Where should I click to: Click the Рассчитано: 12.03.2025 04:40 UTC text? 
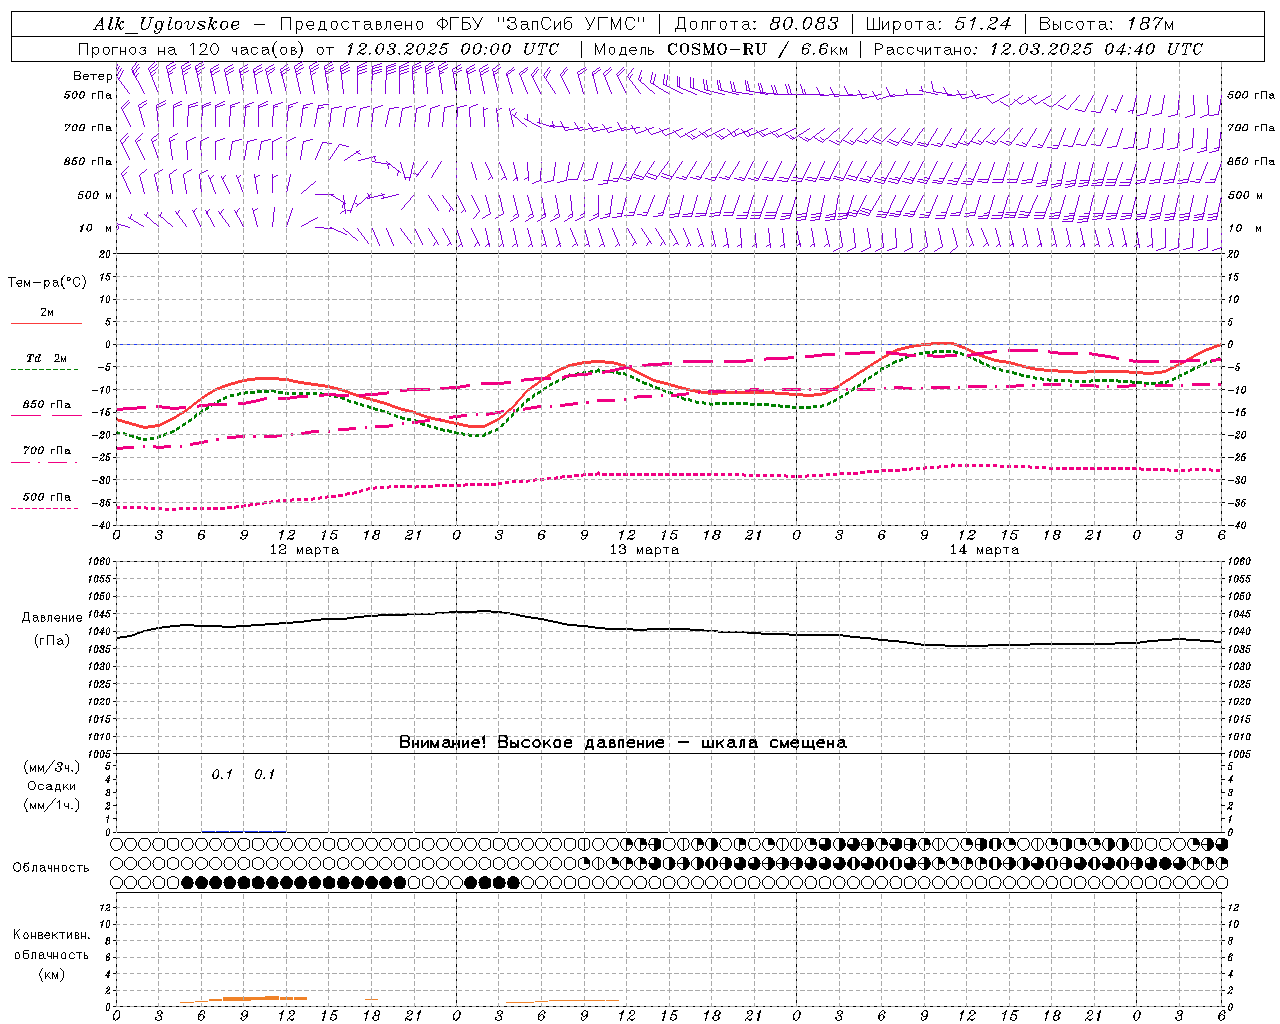click(x=1038, y=49)
